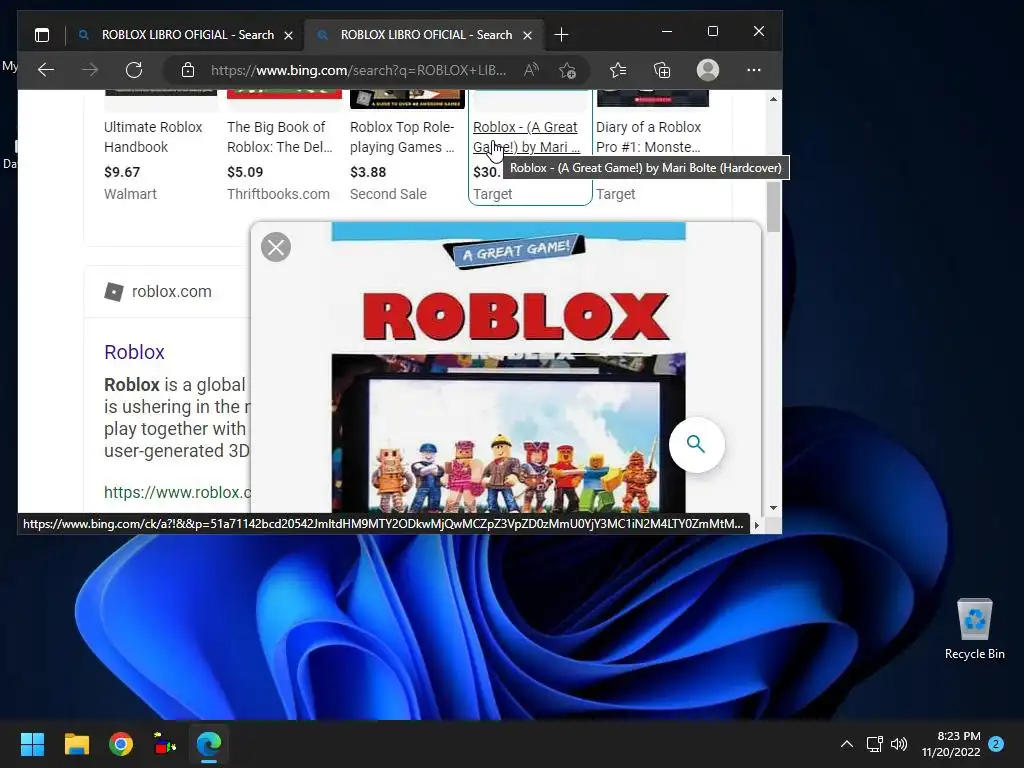Image resolution: width=1024 pixels, height=768 pixels.
Task: Click the roblox.com site name
Action: point(172,291)
